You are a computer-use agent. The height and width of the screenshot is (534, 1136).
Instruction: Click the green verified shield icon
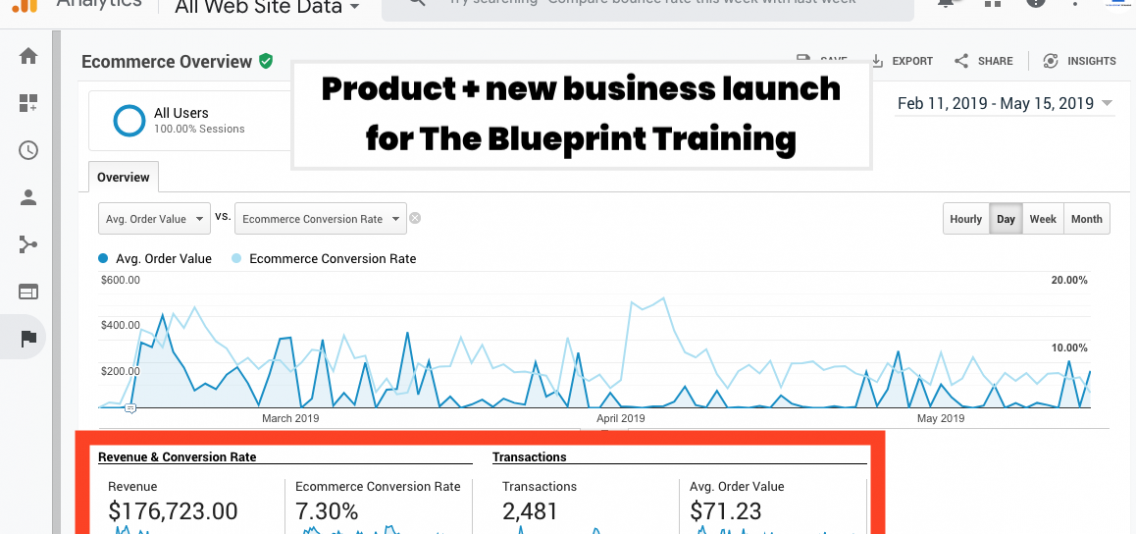tap(266, 62)
